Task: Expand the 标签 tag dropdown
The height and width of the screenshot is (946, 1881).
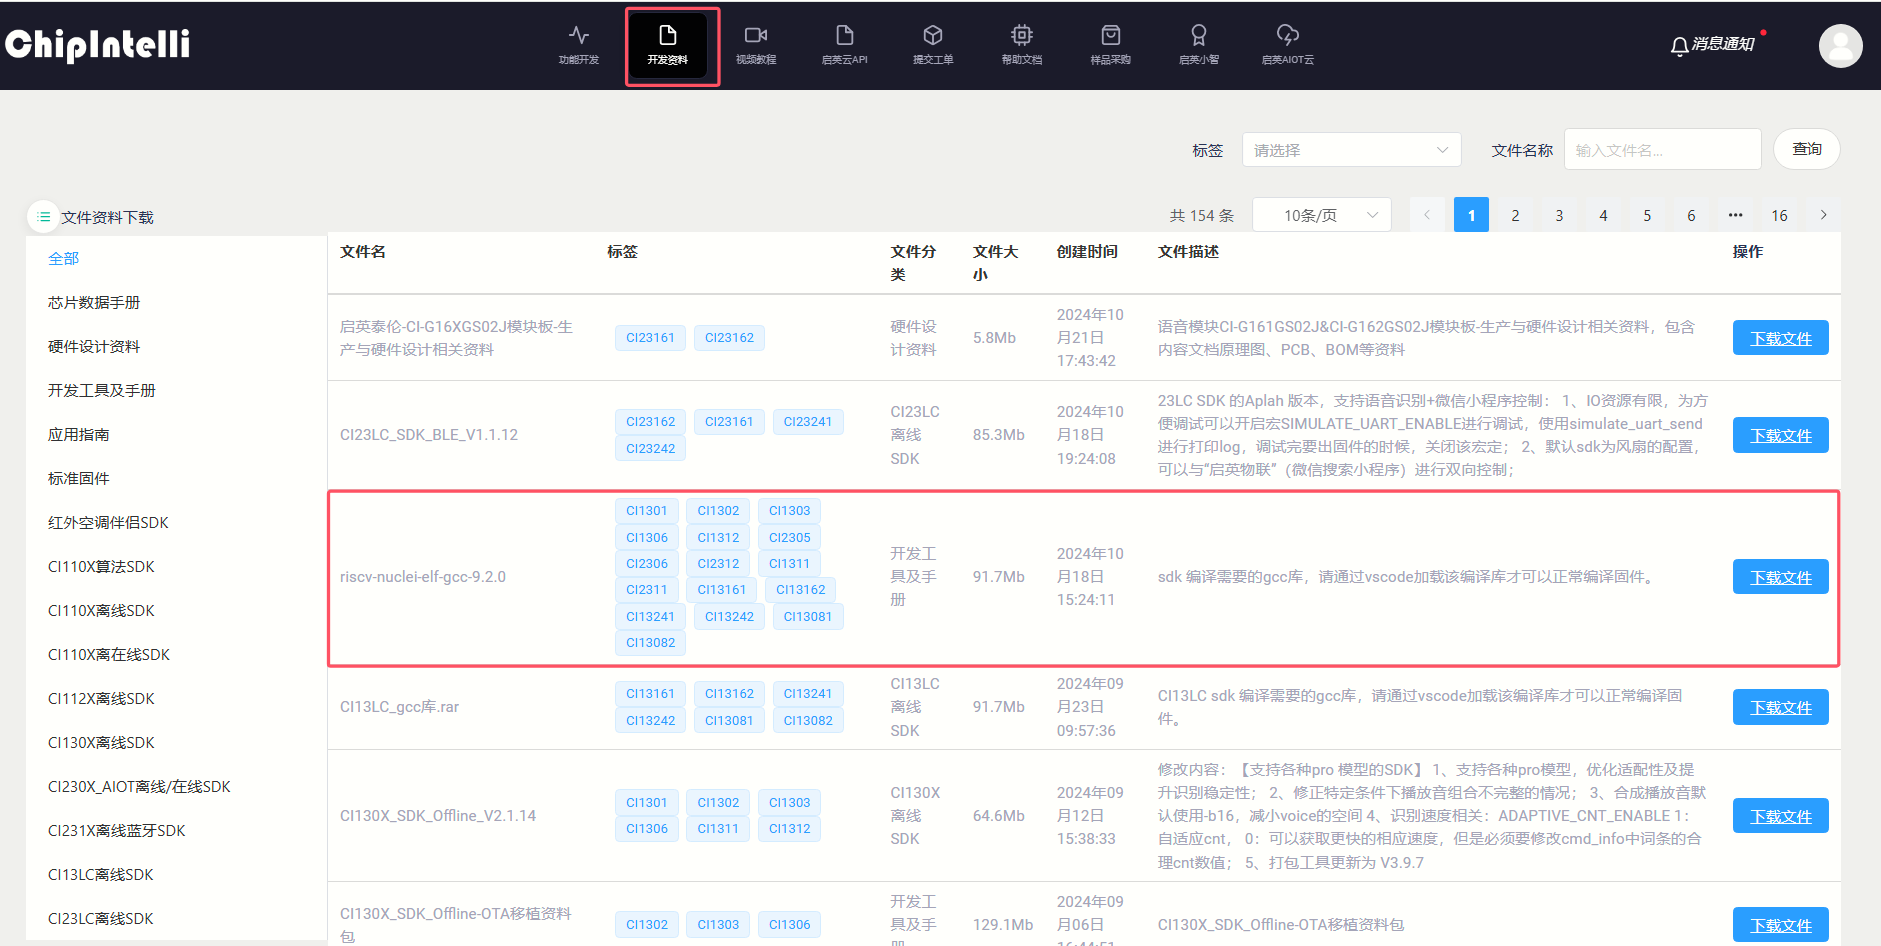Action: pyautogui.click(x=1350, y=150)
